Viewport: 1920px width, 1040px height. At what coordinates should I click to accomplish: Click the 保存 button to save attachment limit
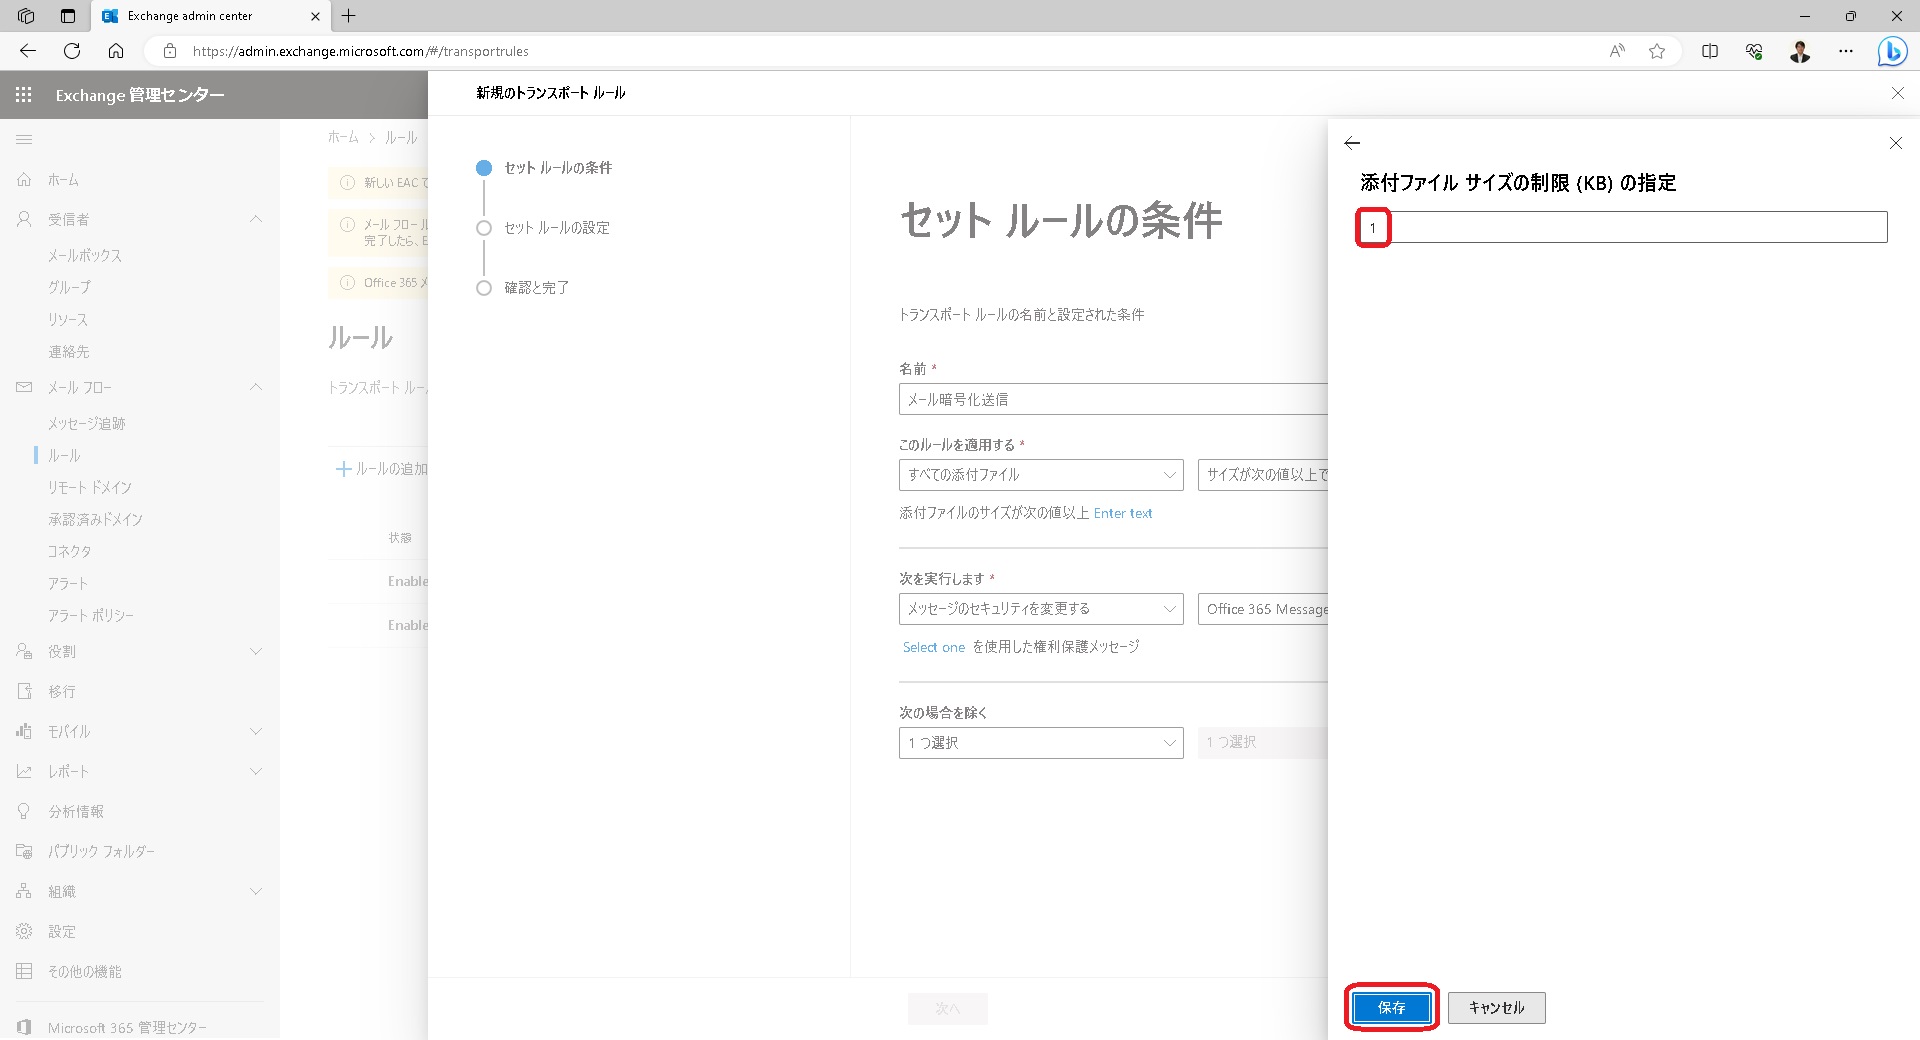click(1391, 1007)
